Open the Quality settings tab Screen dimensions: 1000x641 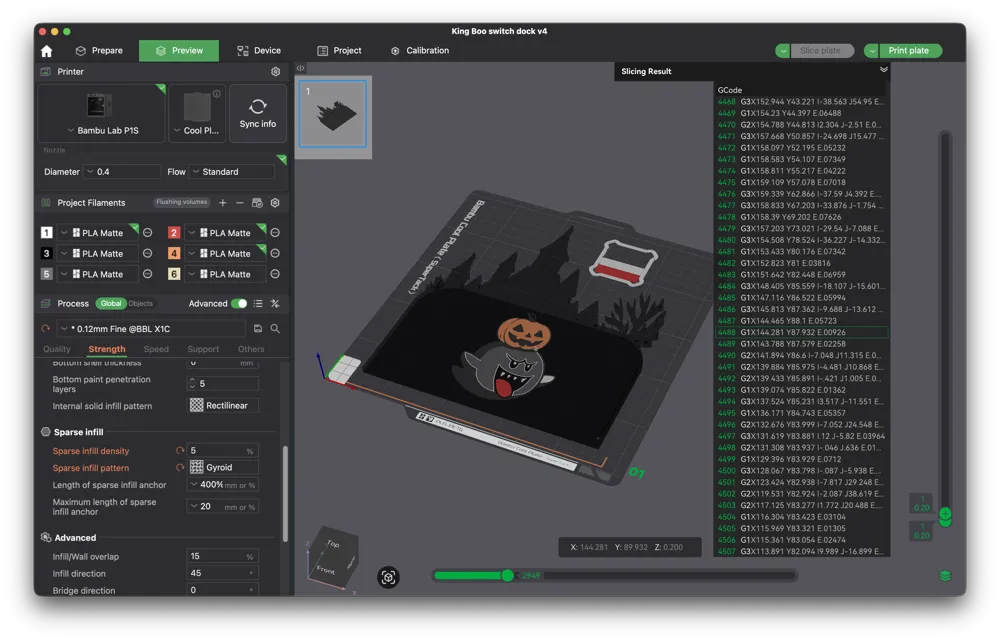(x=57, y=349)
